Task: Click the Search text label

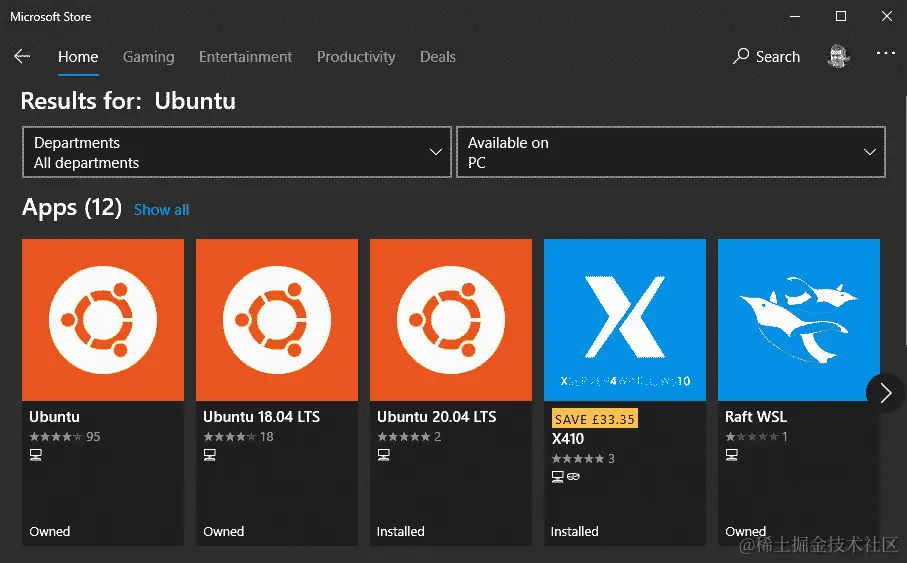Action: click(778, 57)
